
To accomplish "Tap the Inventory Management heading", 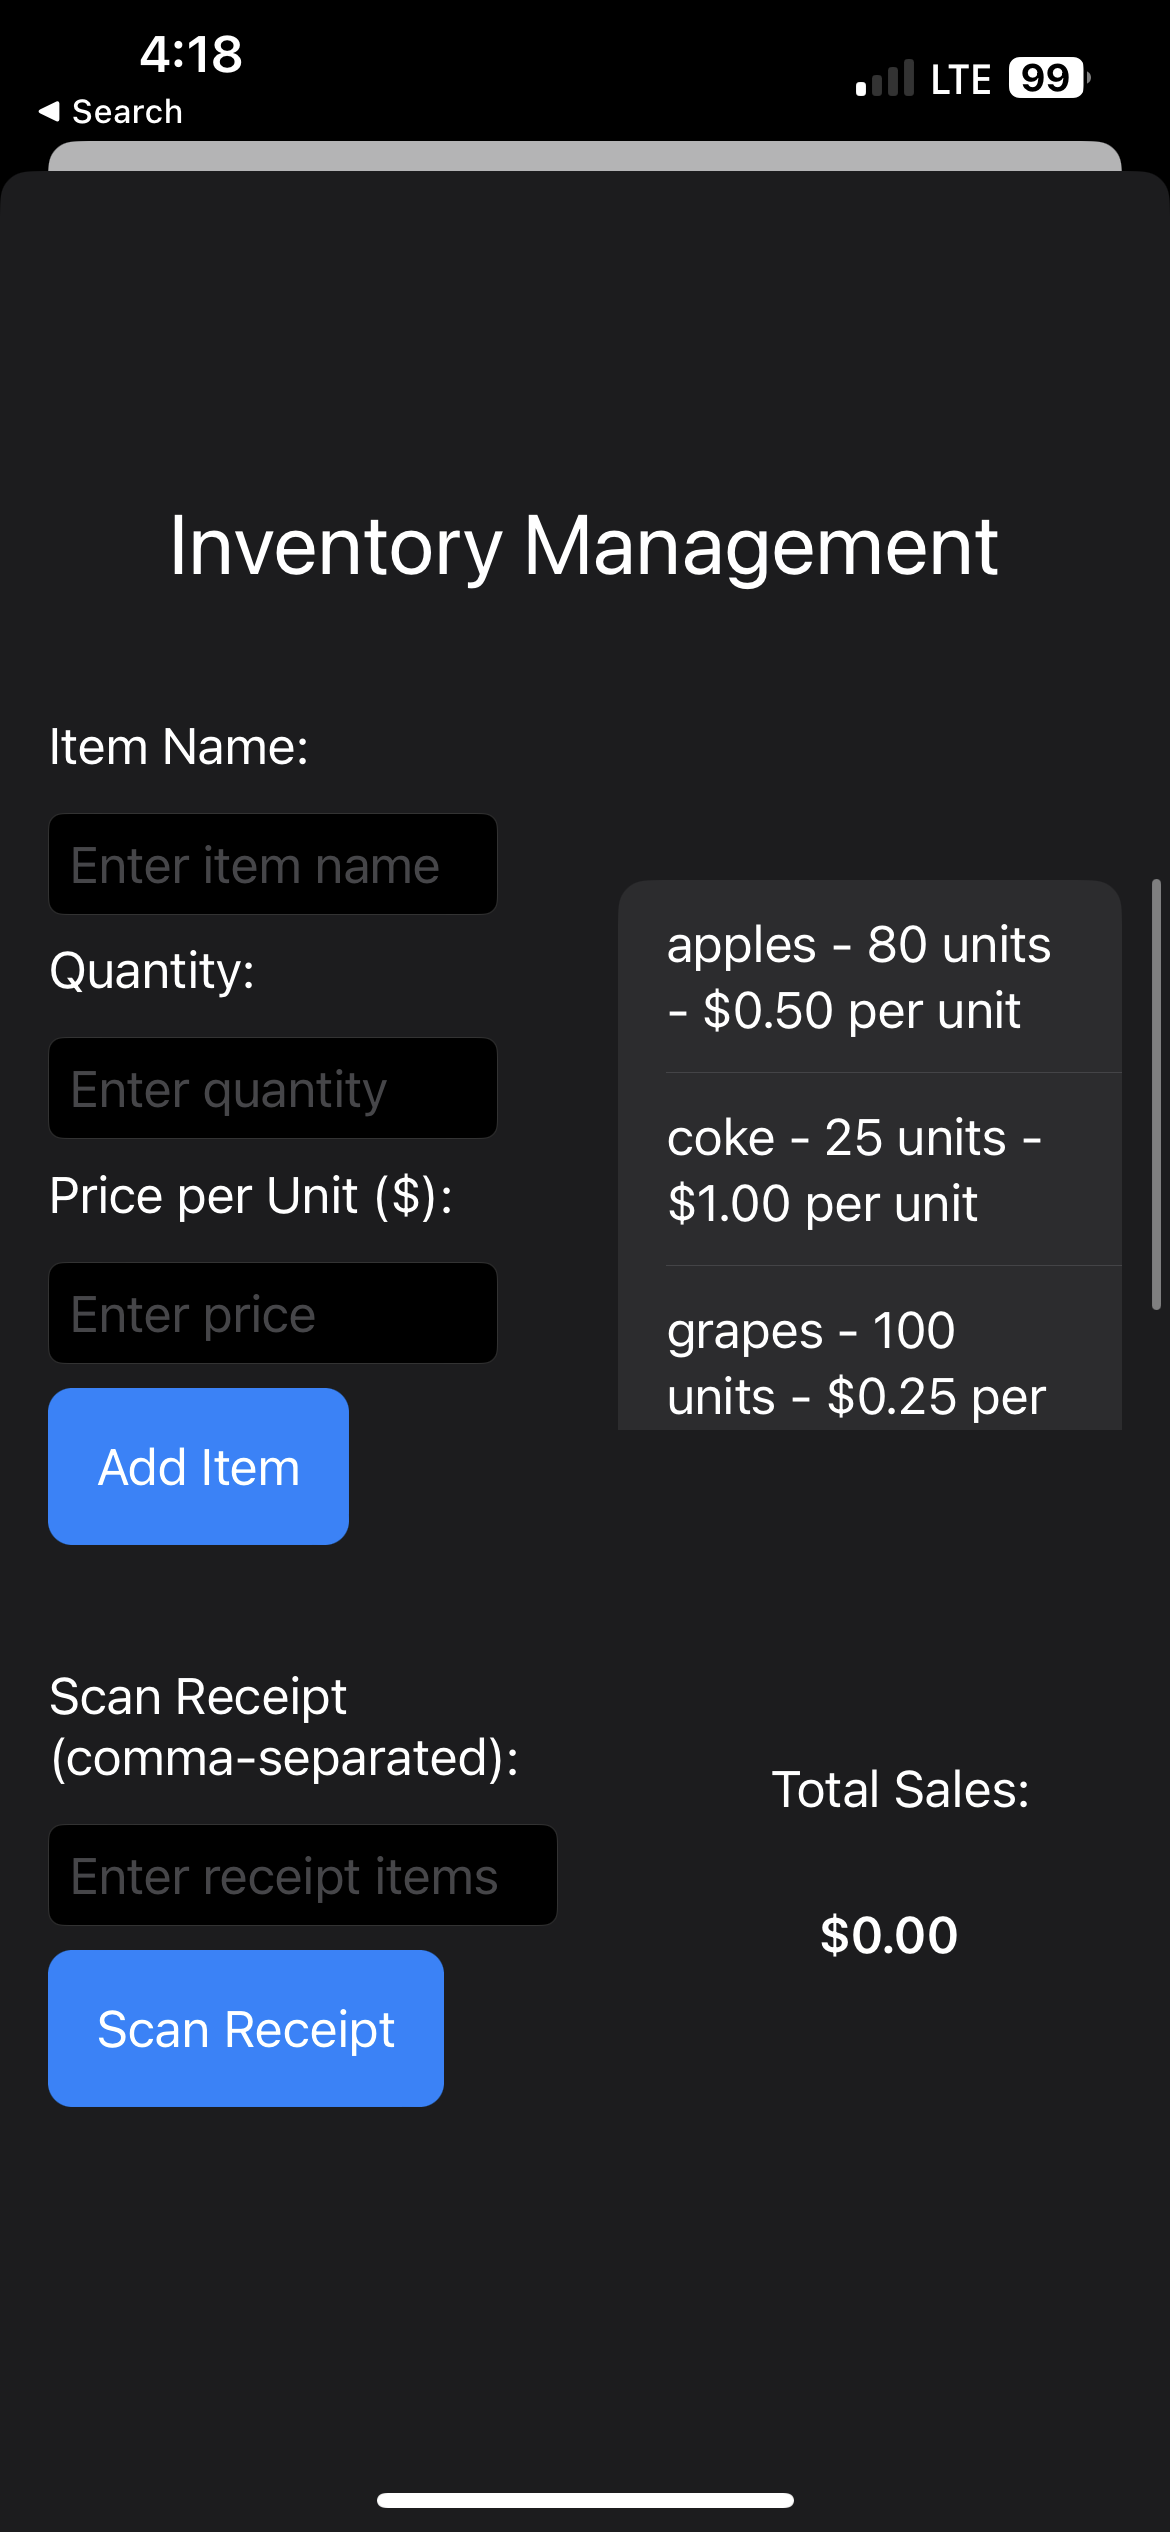I will [584, 546].
